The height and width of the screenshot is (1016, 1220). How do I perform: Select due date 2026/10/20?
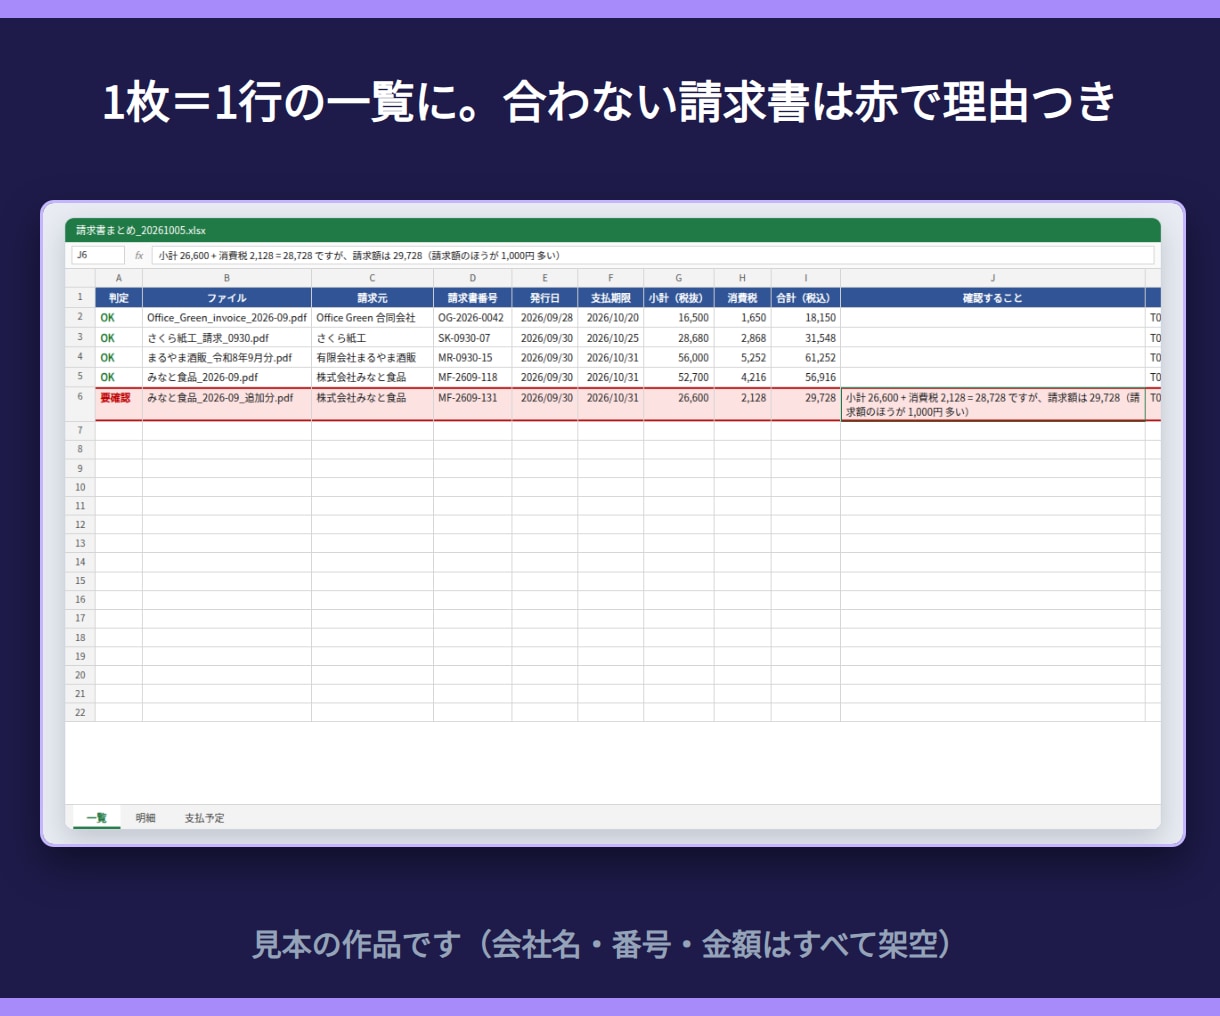coord(611,318)
